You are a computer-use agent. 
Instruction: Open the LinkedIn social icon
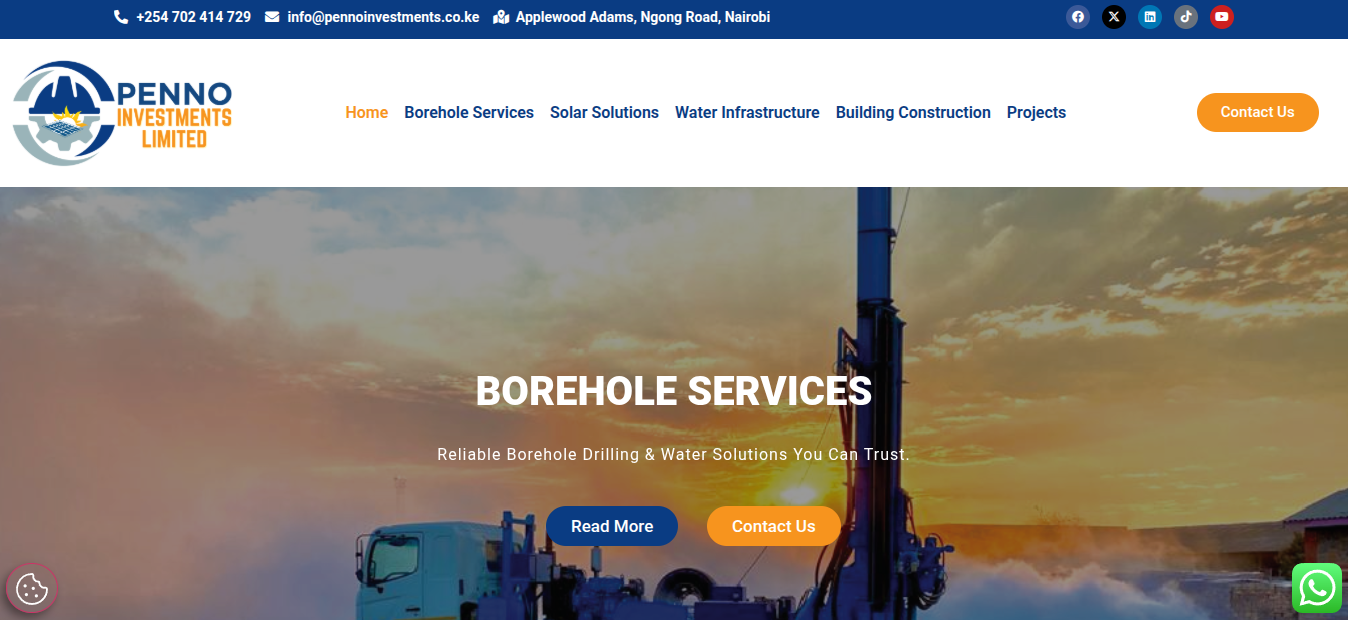1149,17
